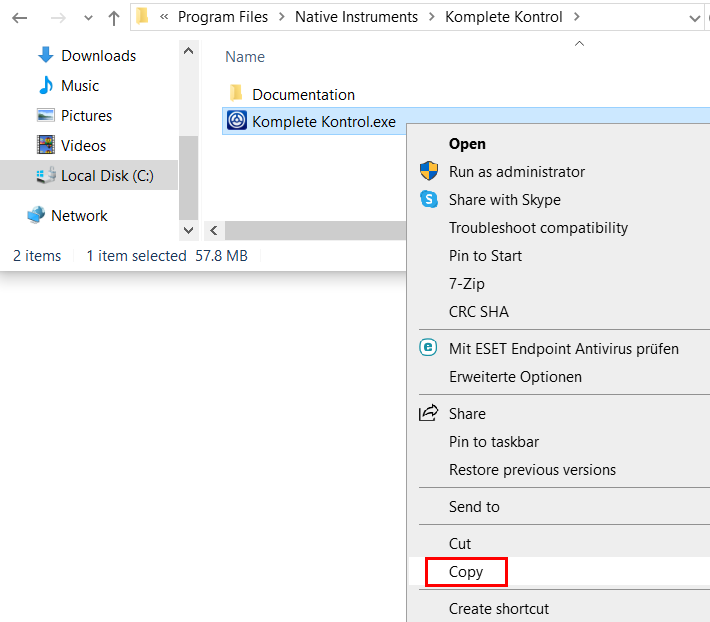Navigate to Native Instruments in breadcrumb

tap(356, 17)
